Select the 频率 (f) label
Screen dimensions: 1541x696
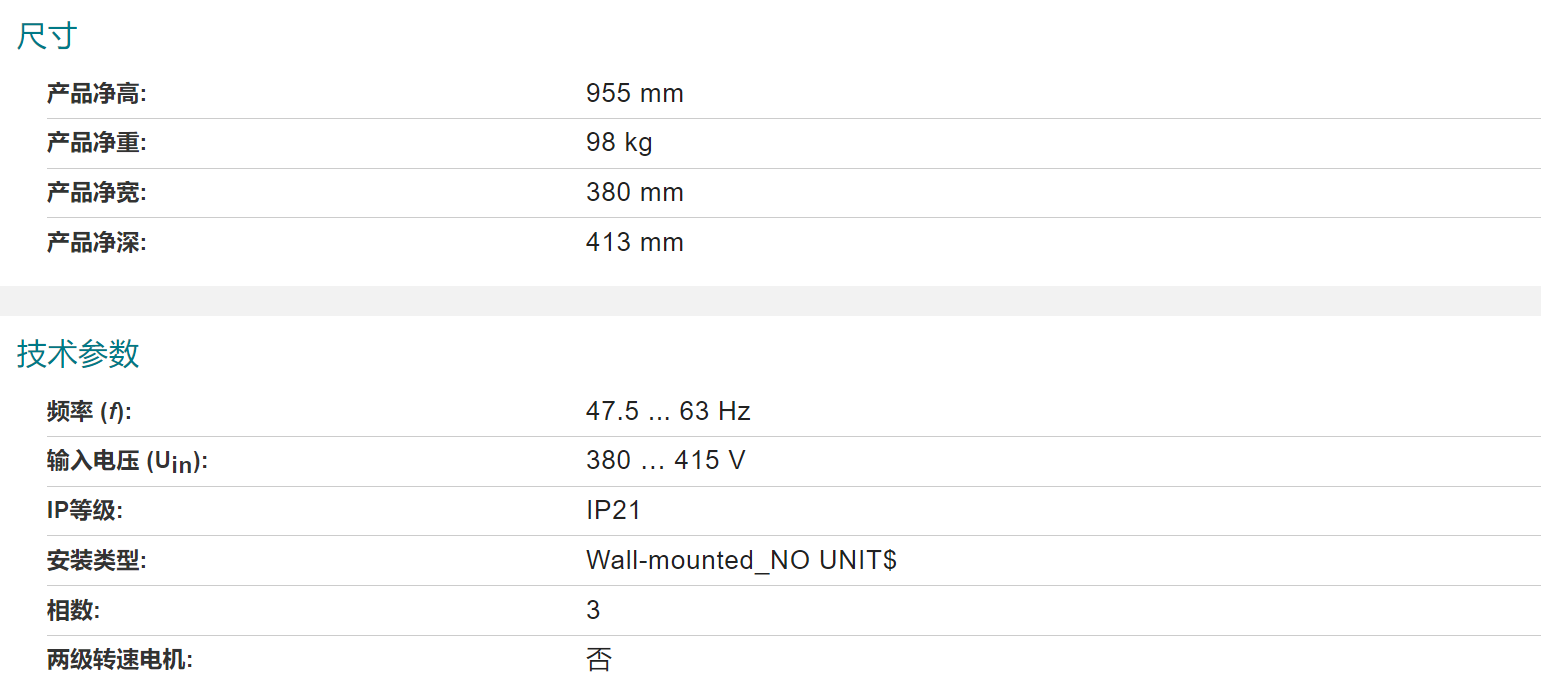click(89, 411)
